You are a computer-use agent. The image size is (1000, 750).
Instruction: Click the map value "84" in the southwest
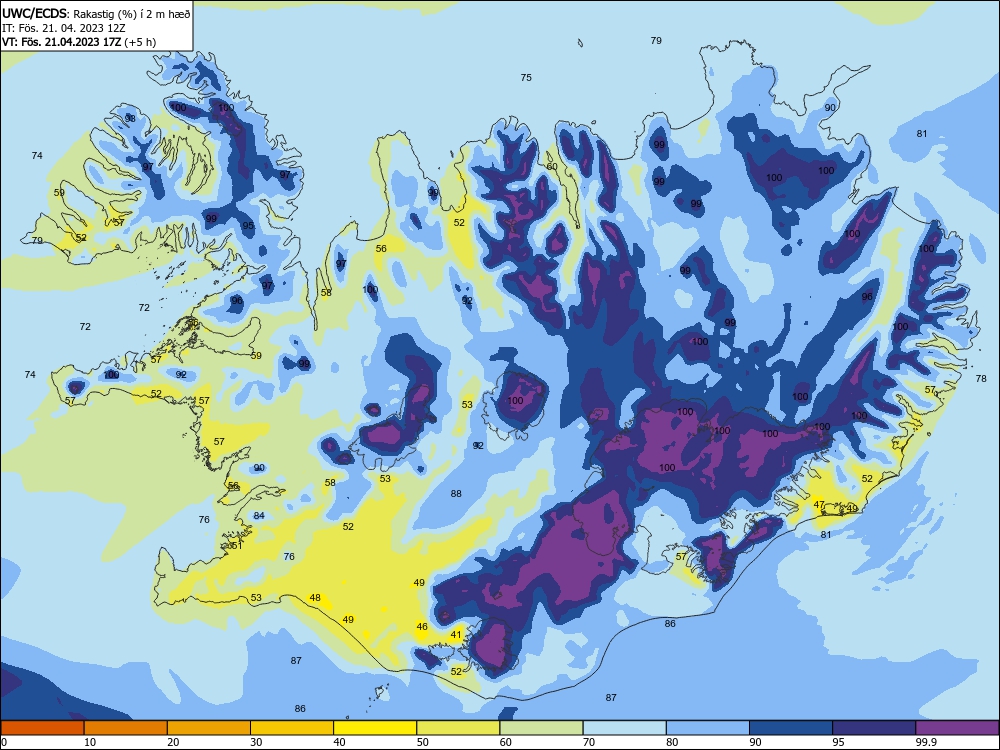click(x=259, y=515)
